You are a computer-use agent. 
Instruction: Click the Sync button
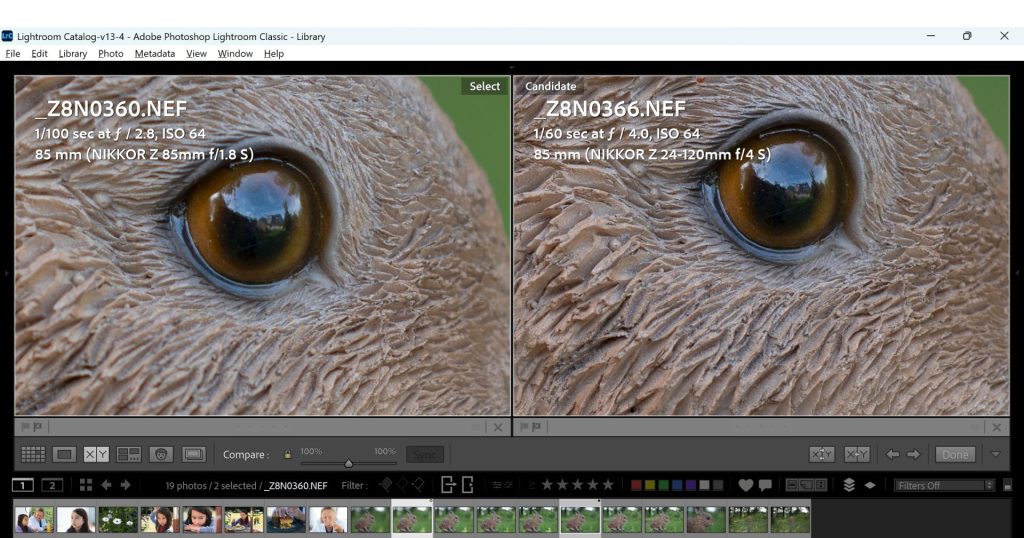point(424,454)
